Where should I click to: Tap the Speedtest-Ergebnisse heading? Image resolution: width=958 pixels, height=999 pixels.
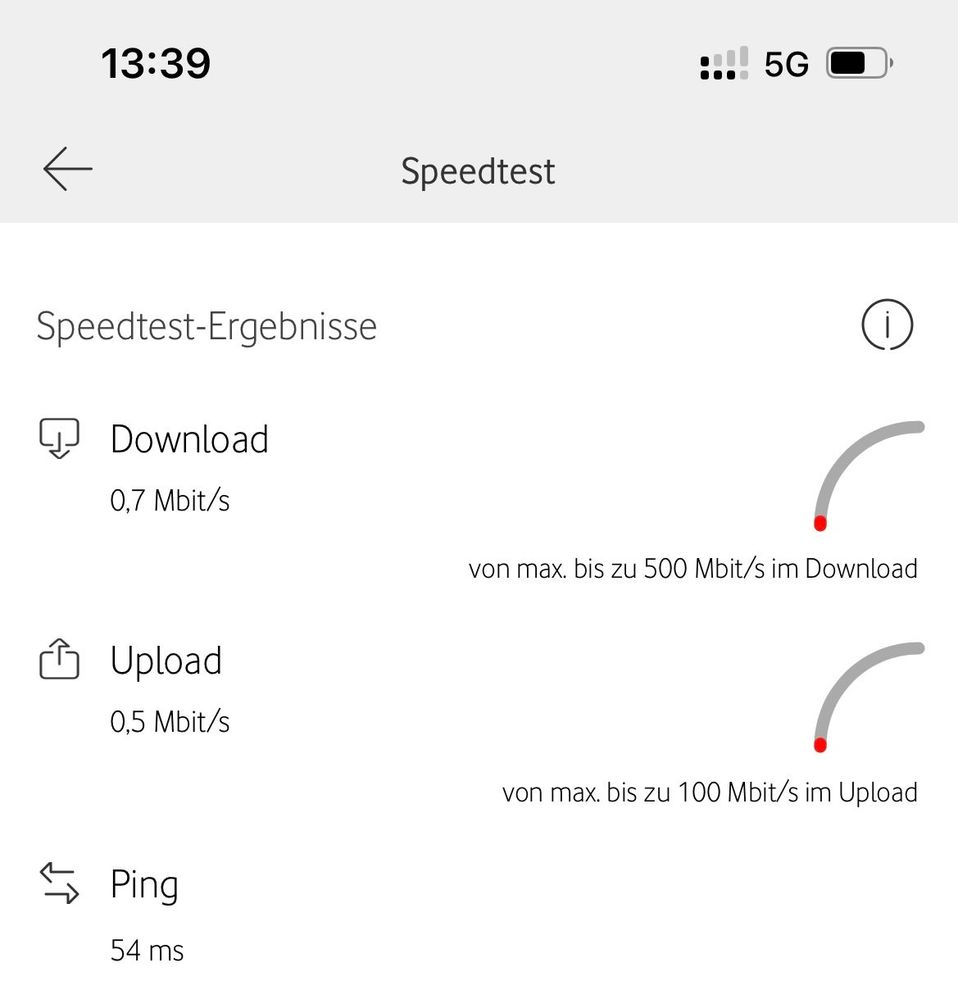coord(207,327)
